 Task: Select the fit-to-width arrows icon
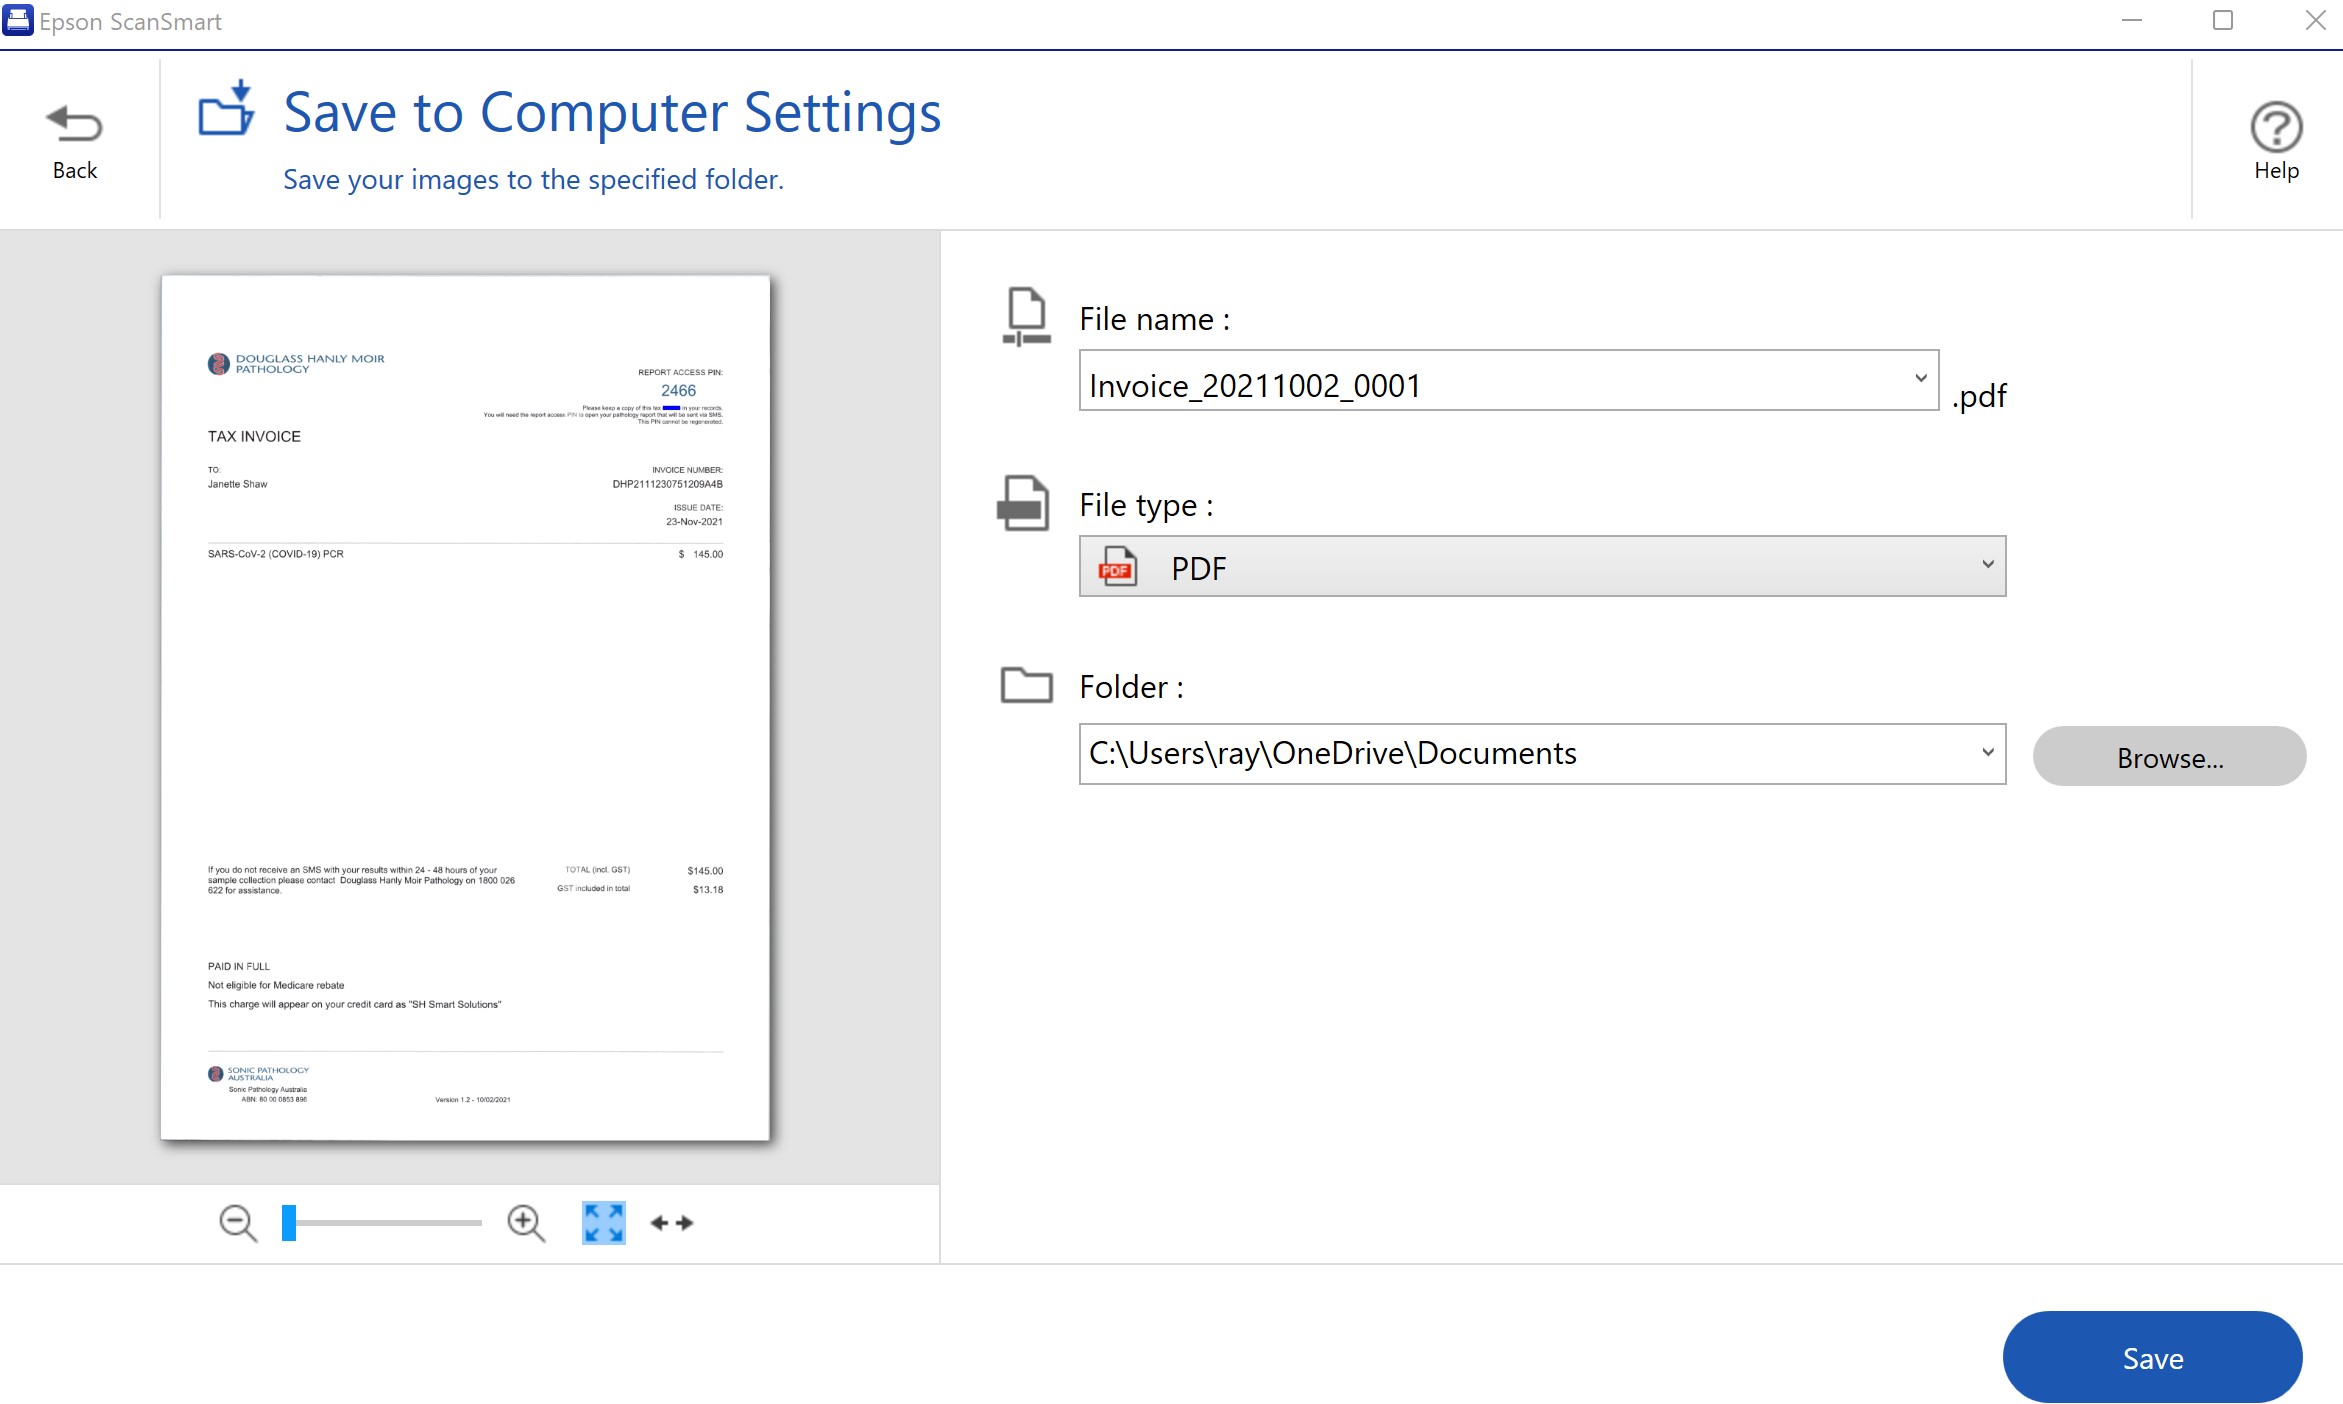[x=672, y=1222]
